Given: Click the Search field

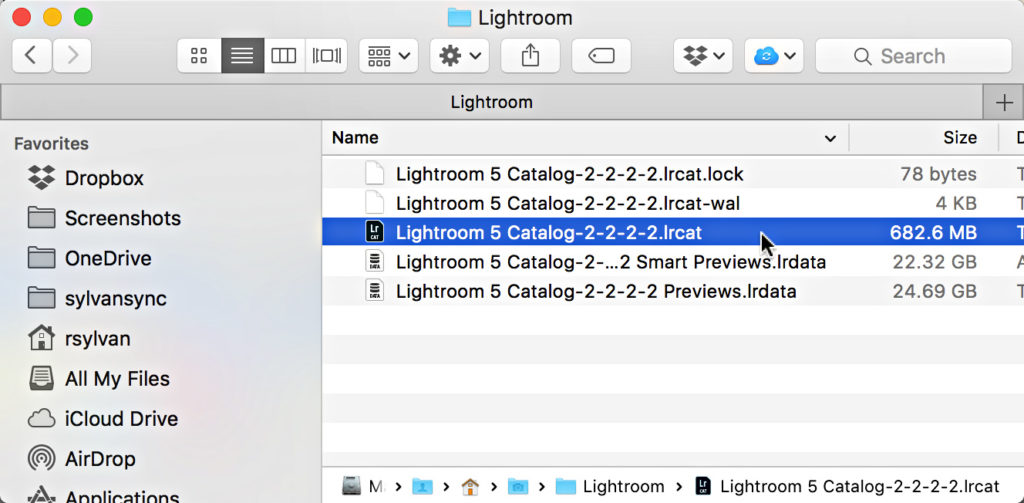Looking at the screenshot, I should click(913, 56).
